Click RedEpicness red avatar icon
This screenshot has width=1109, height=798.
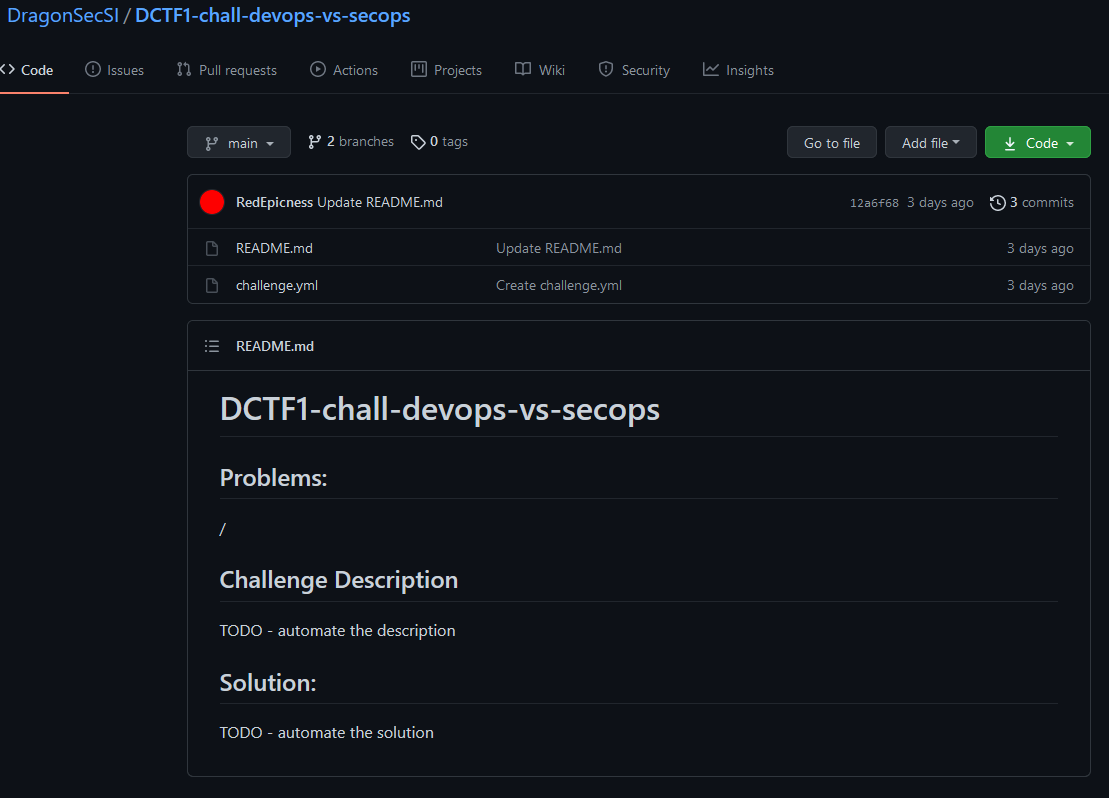tap(211, 202)
